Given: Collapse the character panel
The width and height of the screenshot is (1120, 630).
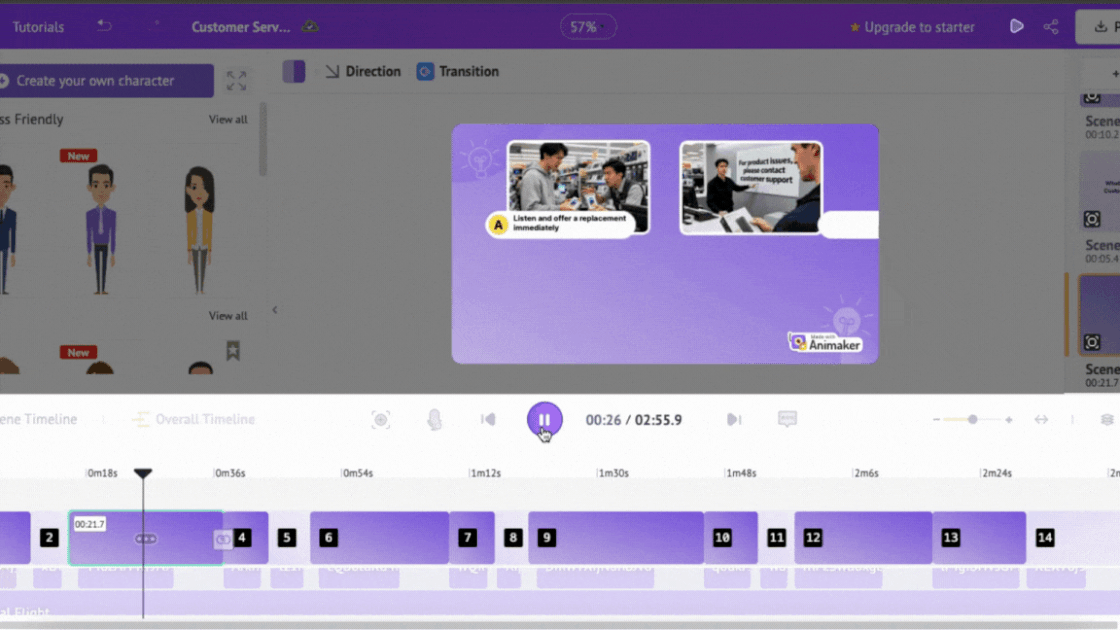Looking at the screenshot, I should point(274,309).
